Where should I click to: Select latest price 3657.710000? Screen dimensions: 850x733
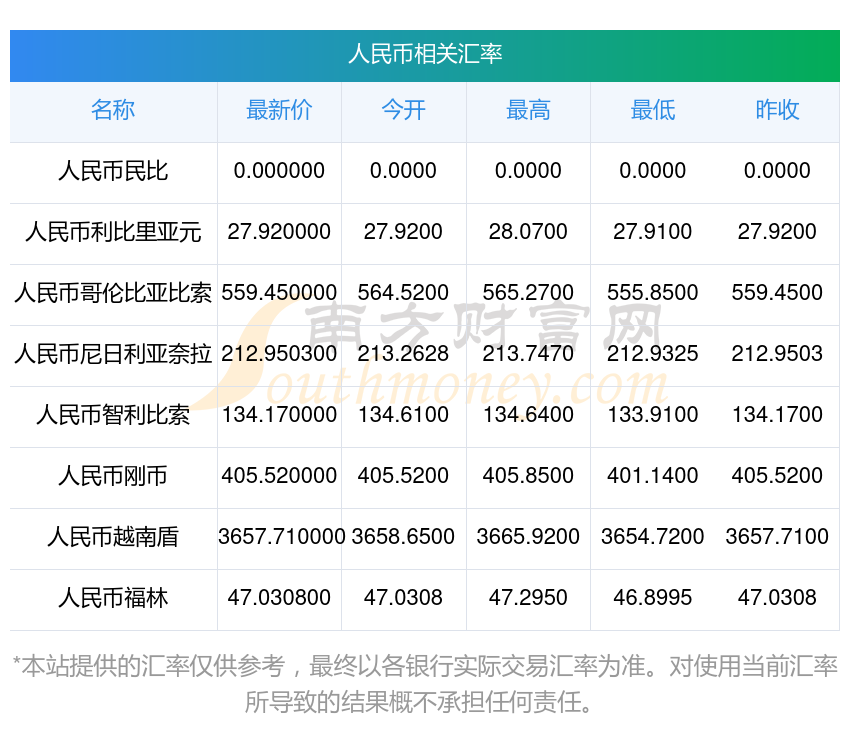[x=281, y=537]
